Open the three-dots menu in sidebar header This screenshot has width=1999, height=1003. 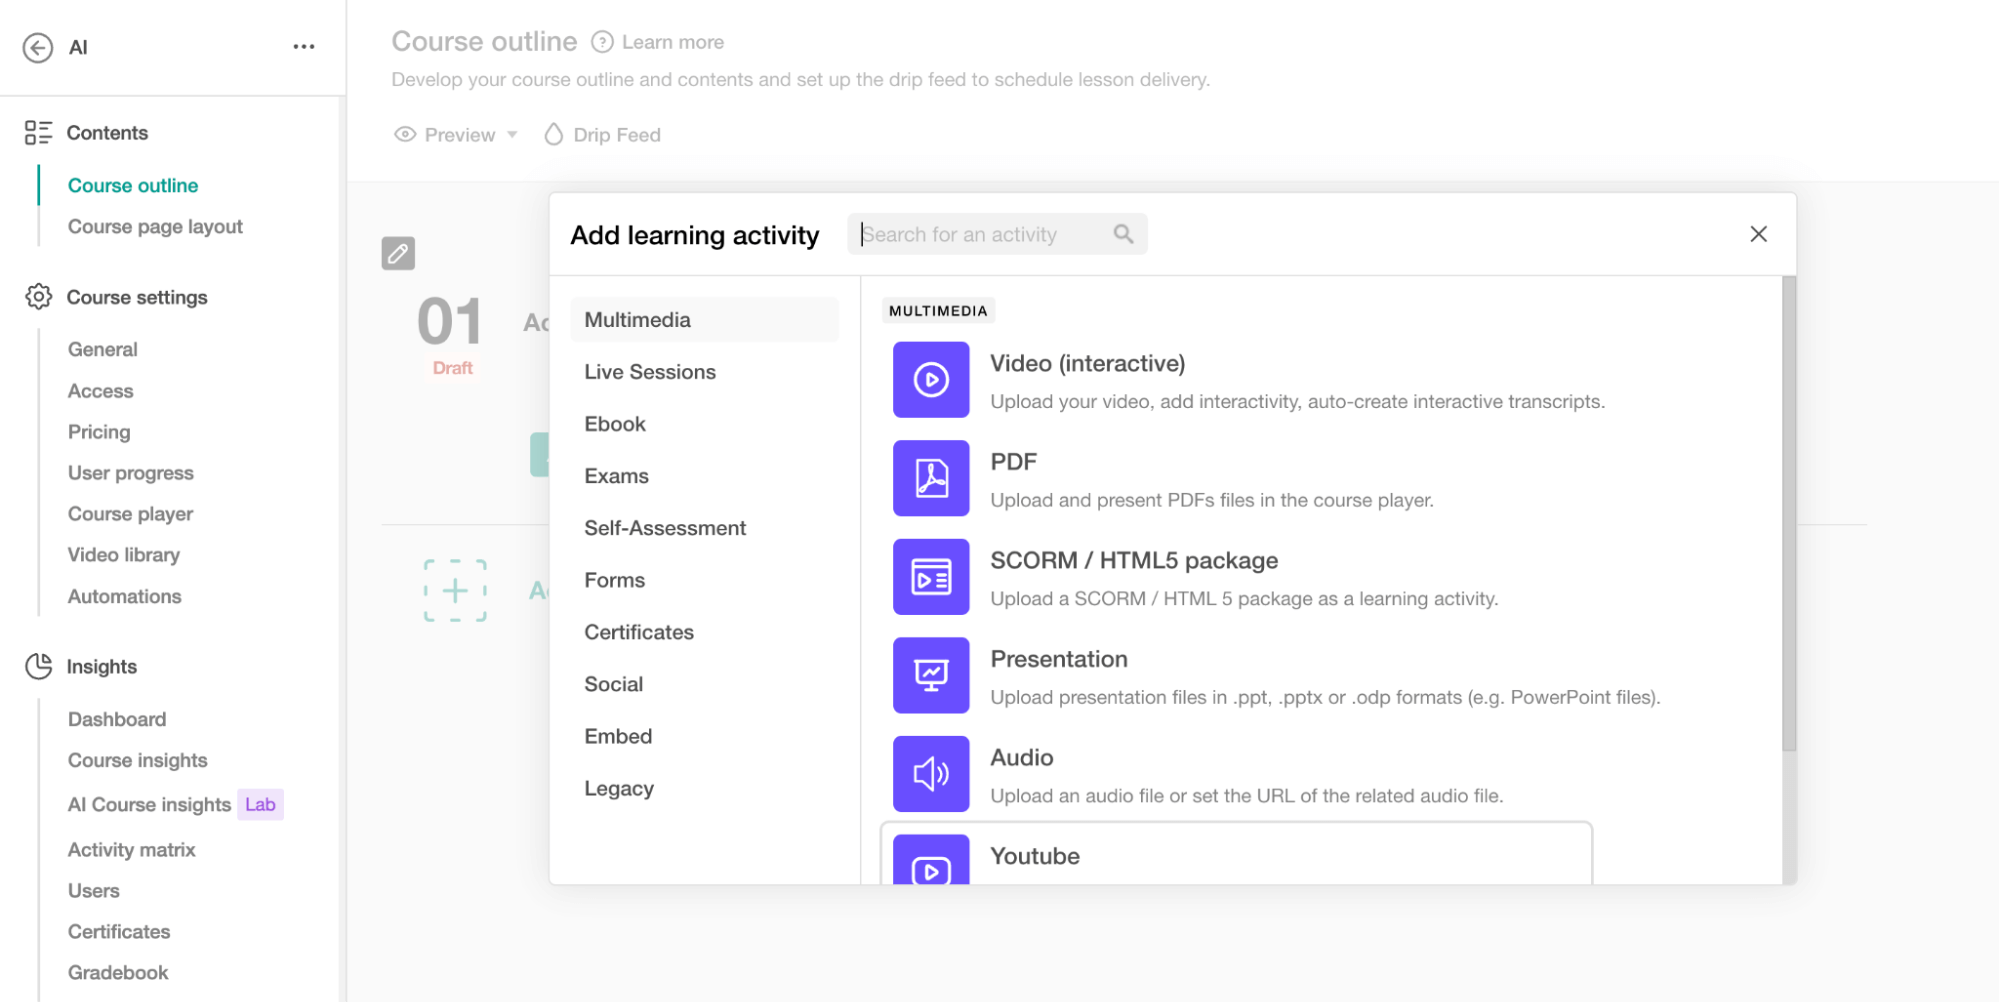pyautogui.click(x=304, y=47)
